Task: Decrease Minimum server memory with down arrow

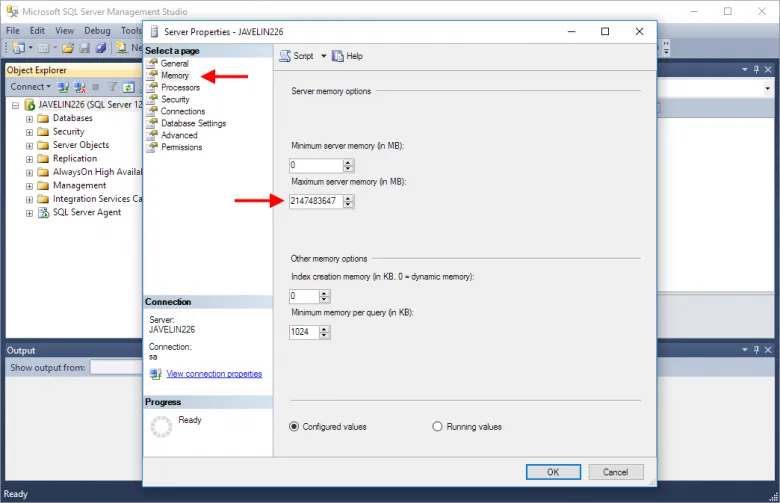Action: click(x=348, y=169)
